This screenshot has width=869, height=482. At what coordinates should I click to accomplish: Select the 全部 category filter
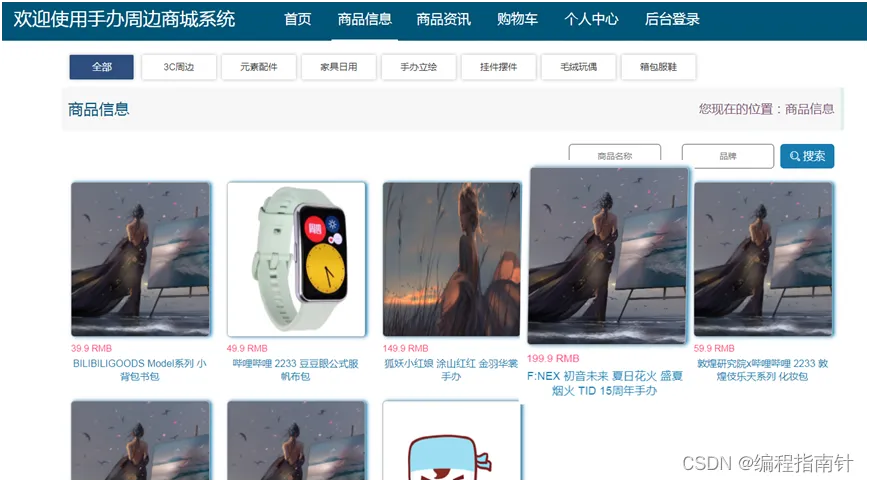coord(101,67)
